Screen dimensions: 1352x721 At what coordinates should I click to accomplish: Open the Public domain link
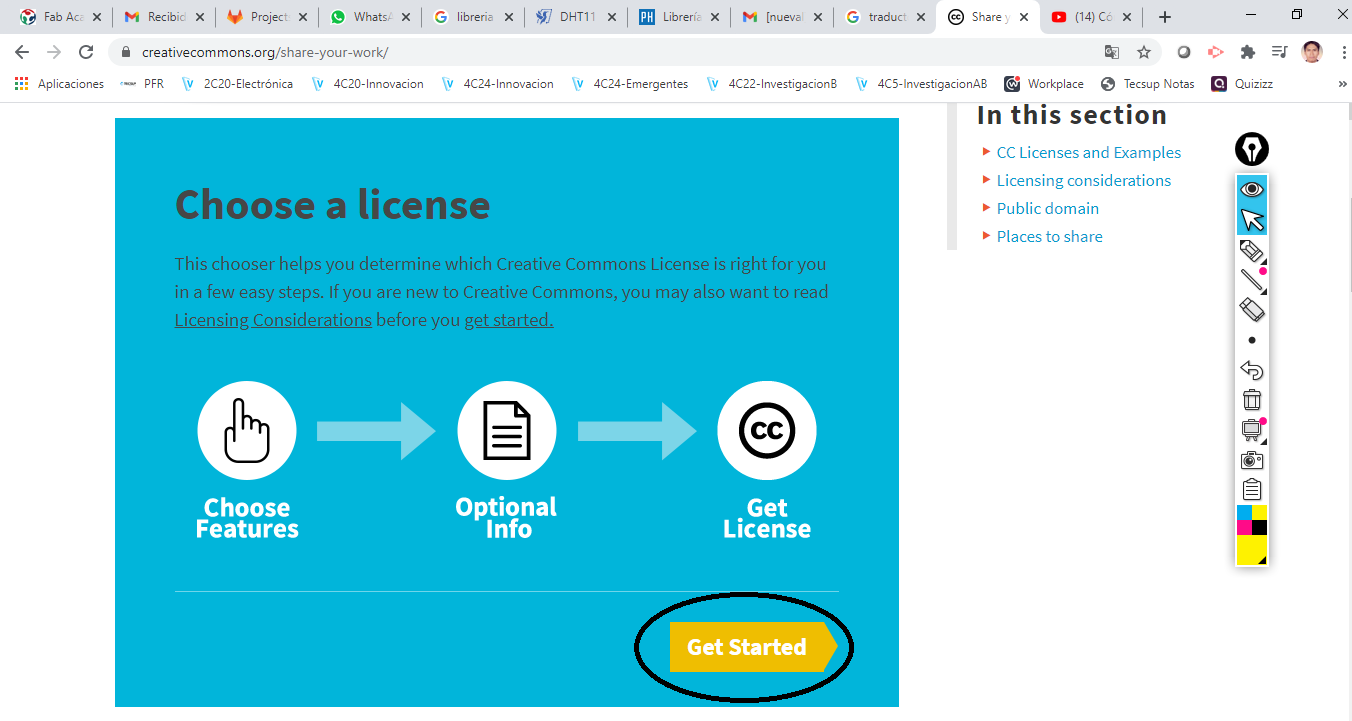(x=1047, y=208)
